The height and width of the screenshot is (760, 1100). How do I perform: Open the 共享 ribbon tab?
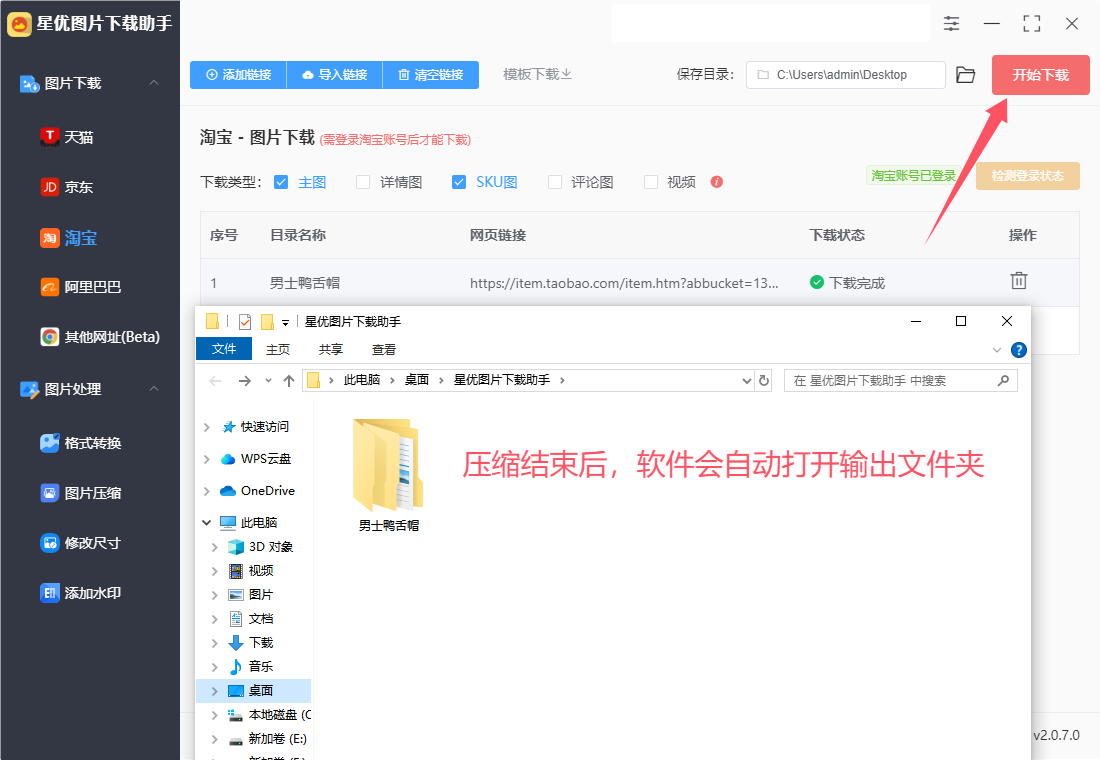330,349
